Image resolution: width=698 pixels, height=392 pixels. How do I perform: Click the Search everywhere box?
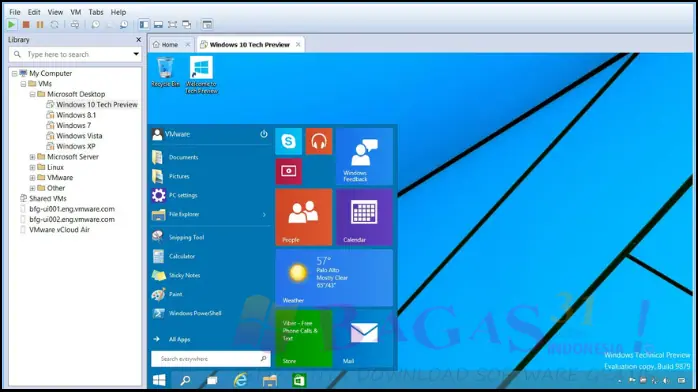[211, 359]
